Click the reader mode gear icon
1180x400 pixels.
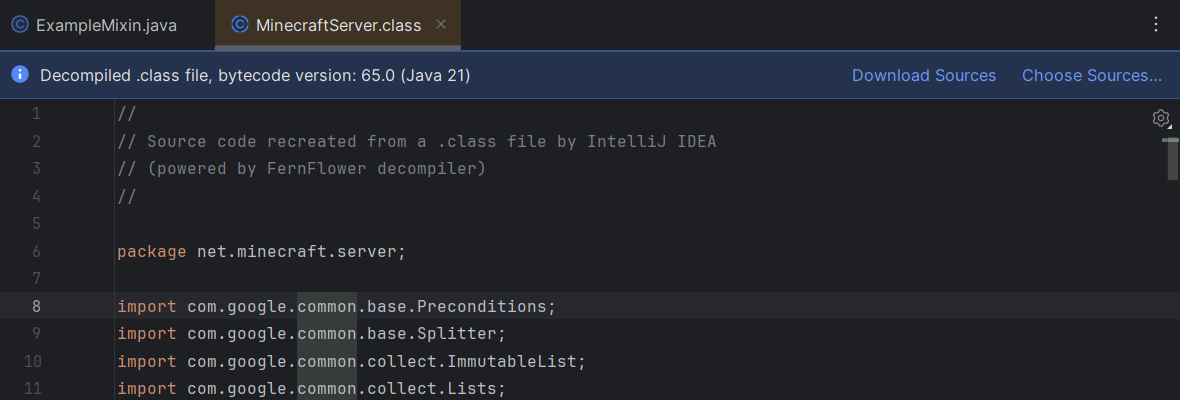[1161, 119]
